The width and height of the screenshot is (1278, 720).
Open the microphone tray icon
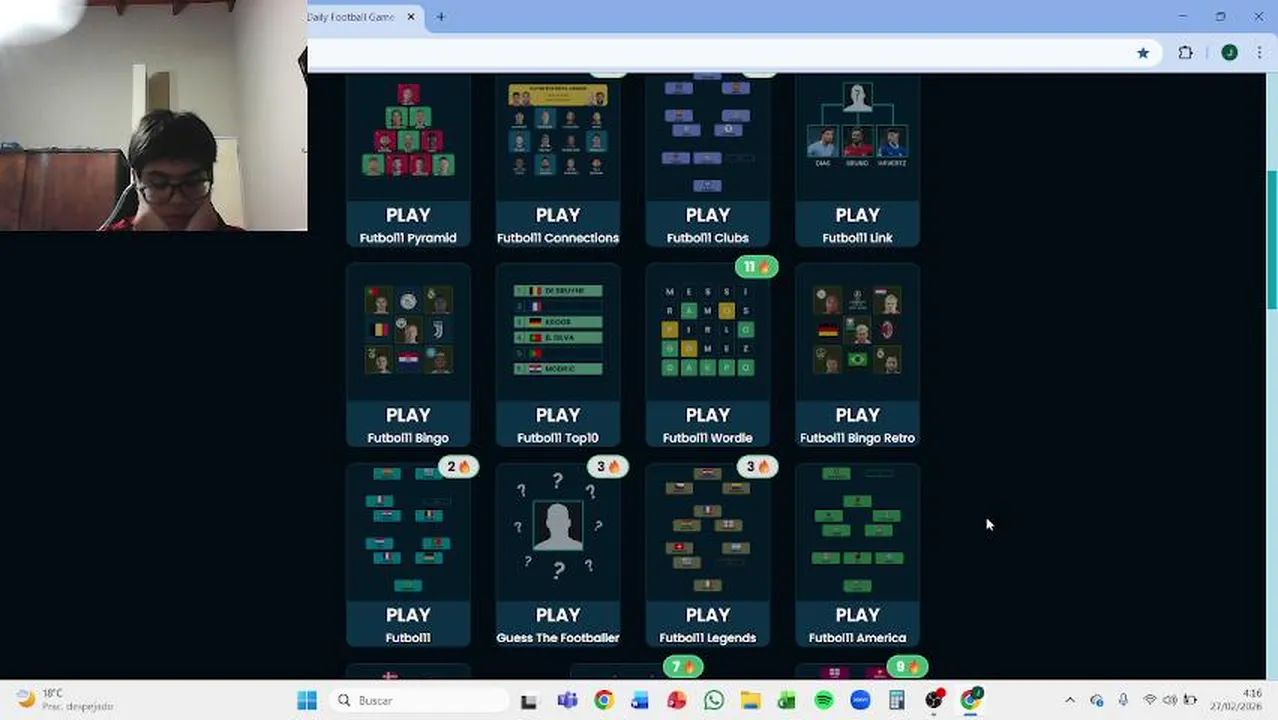click(1123, 700)
